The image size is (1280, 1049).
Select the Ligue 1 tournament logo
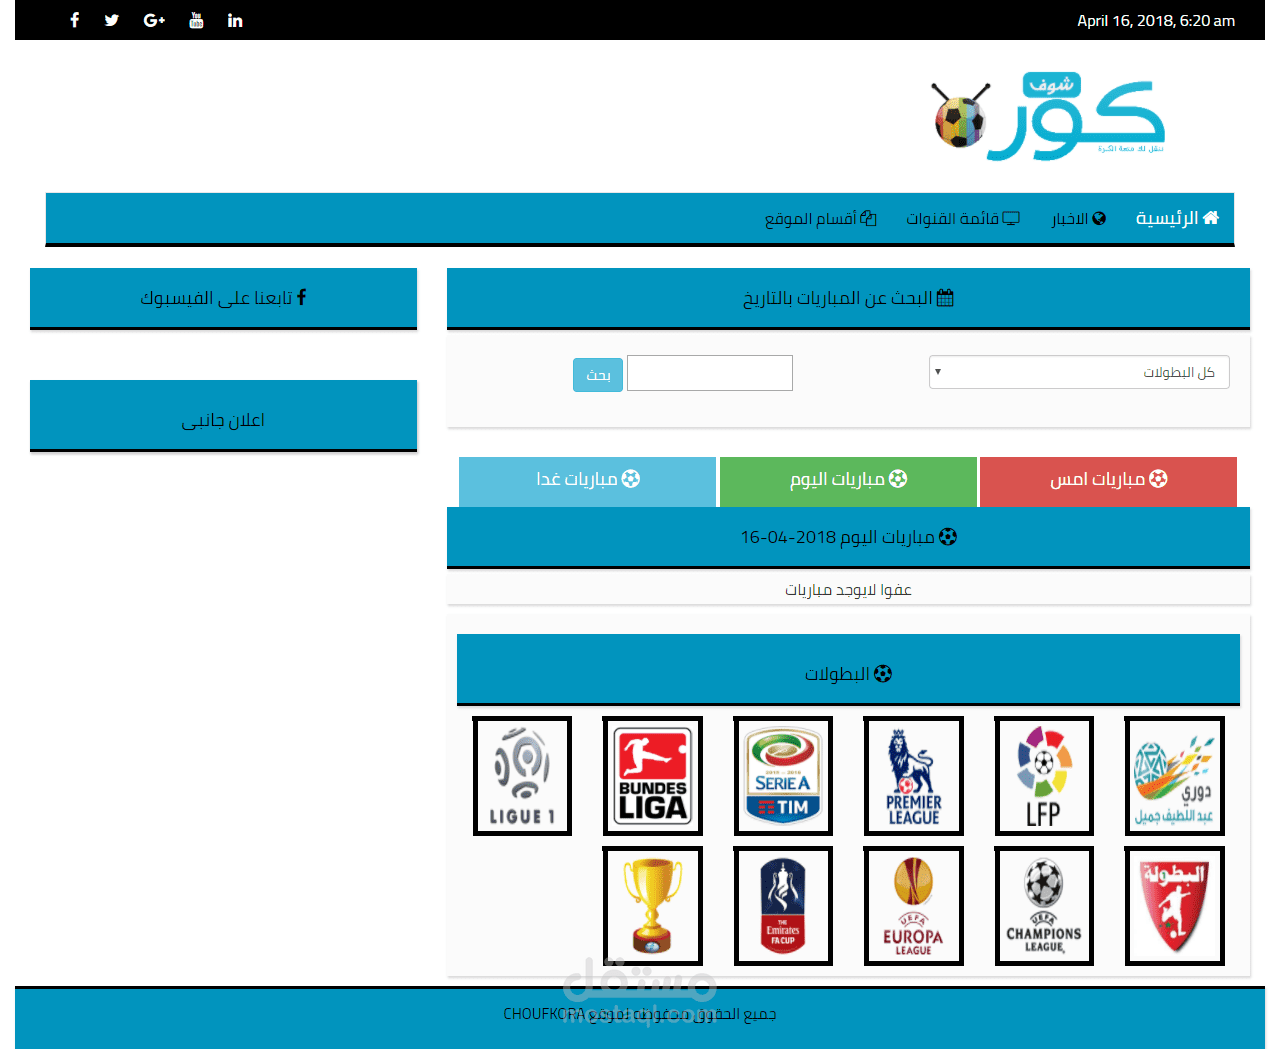click(x=522, y=776)
